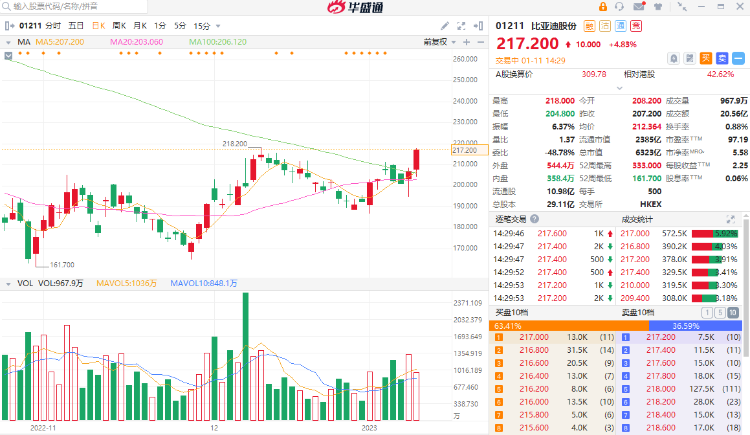Switch to 15分 minute chart
750x435 pixels.
[202, 26]
